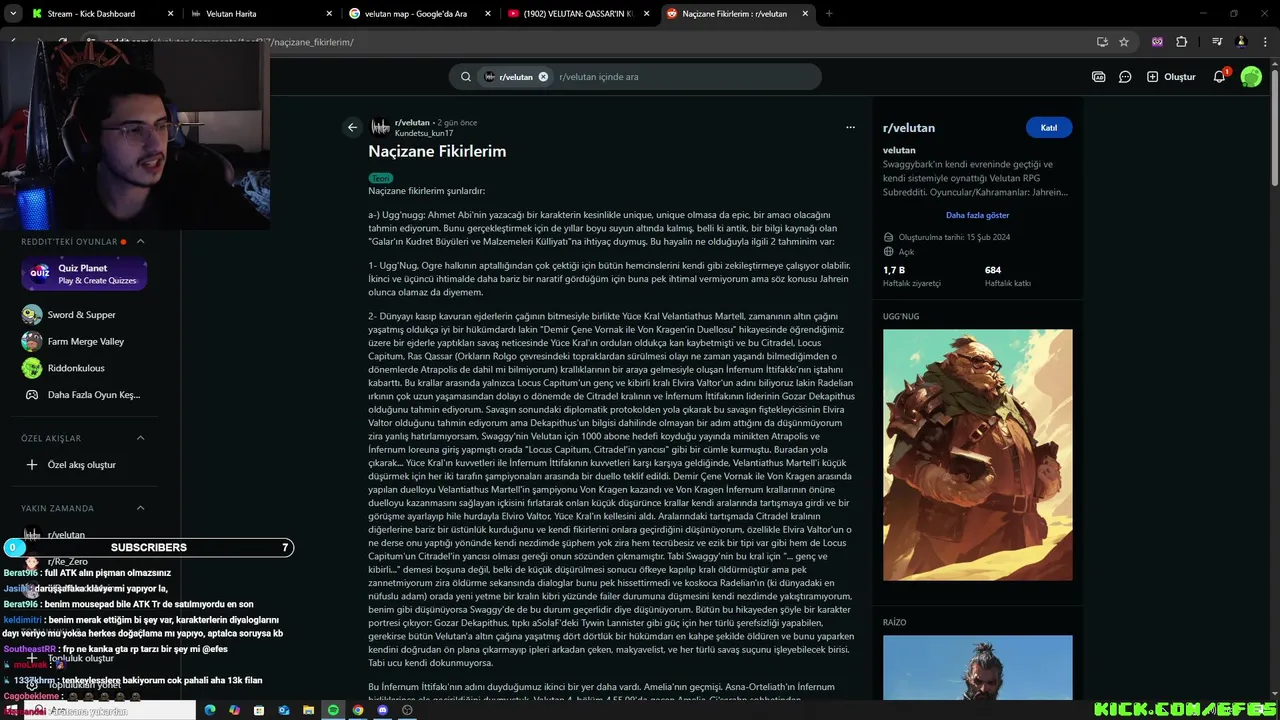This screenshot has height=720, width=1280.
Task: Click Özel akış oluştur
Action: 82,465
